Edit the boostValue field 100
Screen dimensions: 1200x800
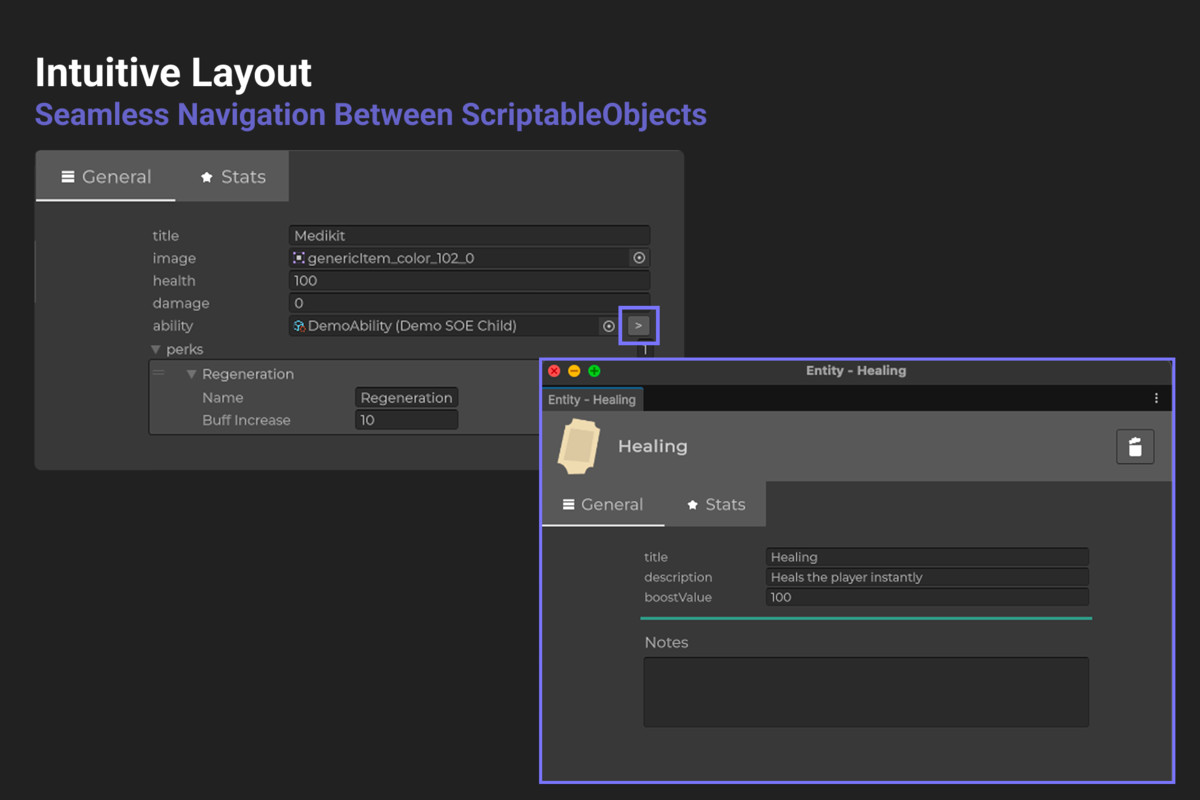927,597
